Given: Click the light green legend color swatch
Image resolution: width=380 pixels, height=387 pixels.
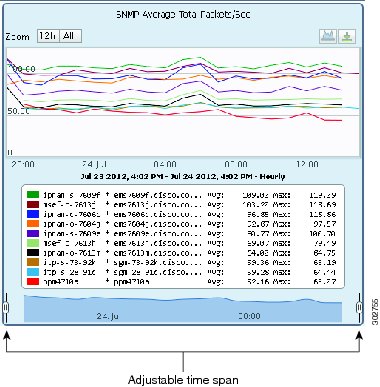Looking at the screenshot, I should click(33, 243).
